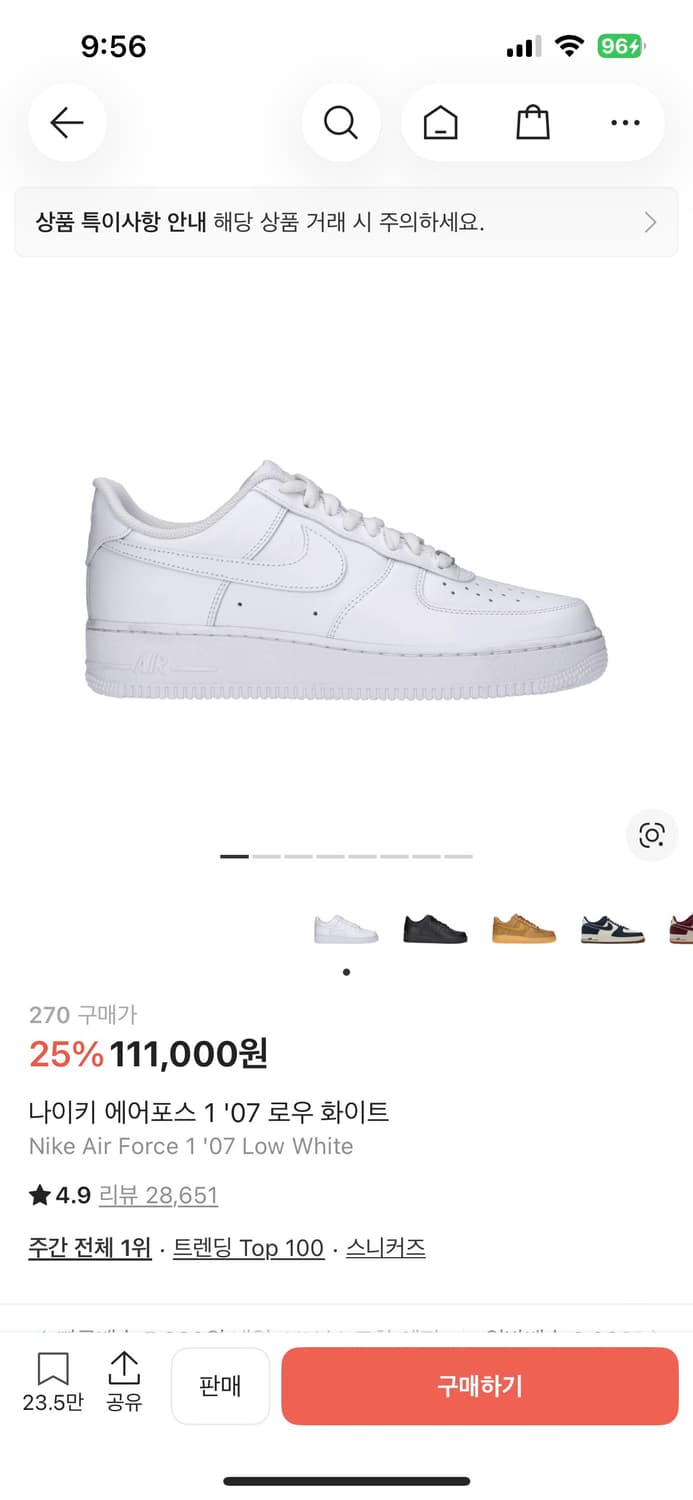Select the black sneaker color thumbnail
The image size is (693, 1500).
pos(435,929)
